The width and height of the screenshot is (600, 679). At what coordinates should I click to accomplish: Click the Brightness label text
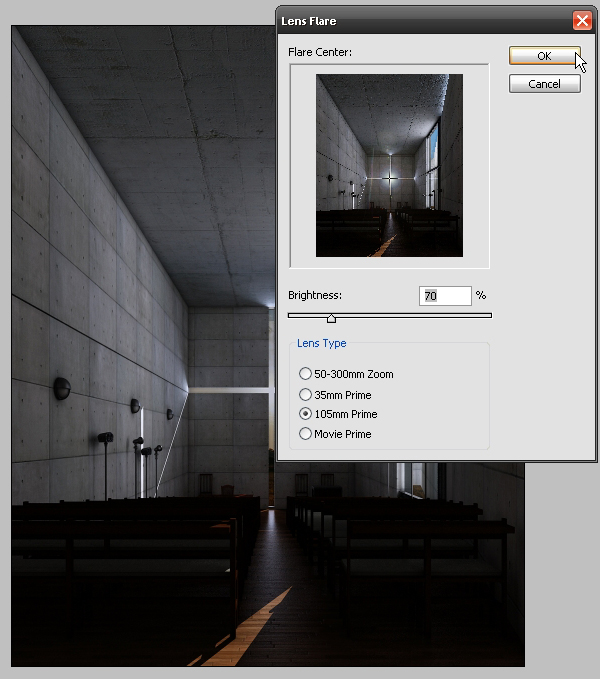click(x=315, y=296)
